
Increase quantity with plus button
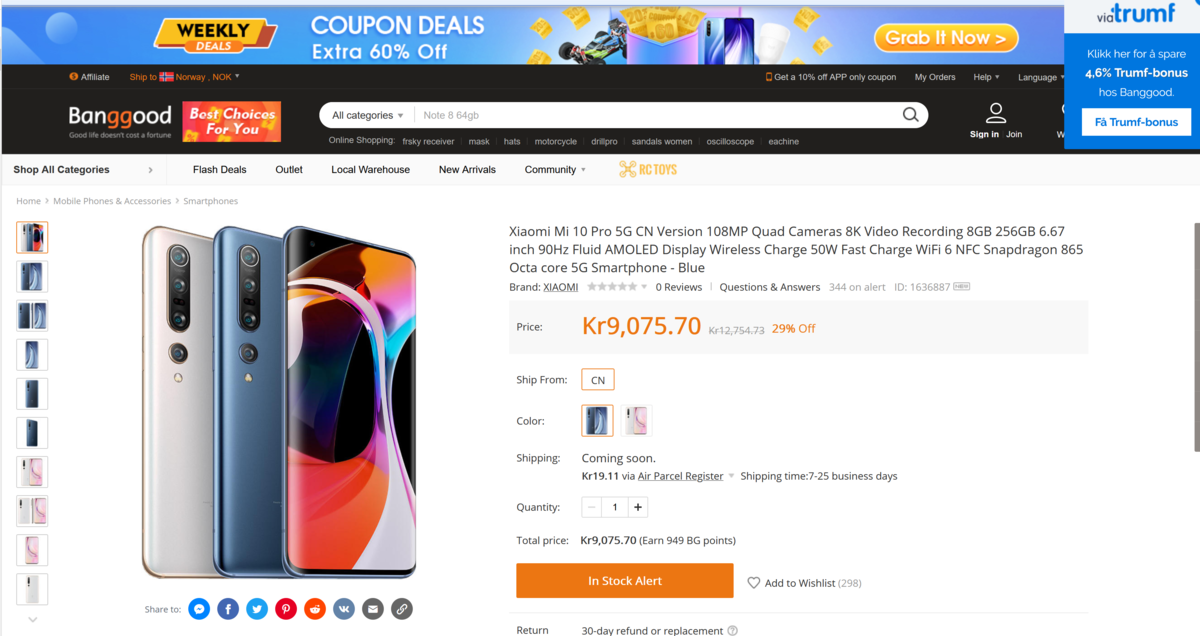tap(638, 507)
